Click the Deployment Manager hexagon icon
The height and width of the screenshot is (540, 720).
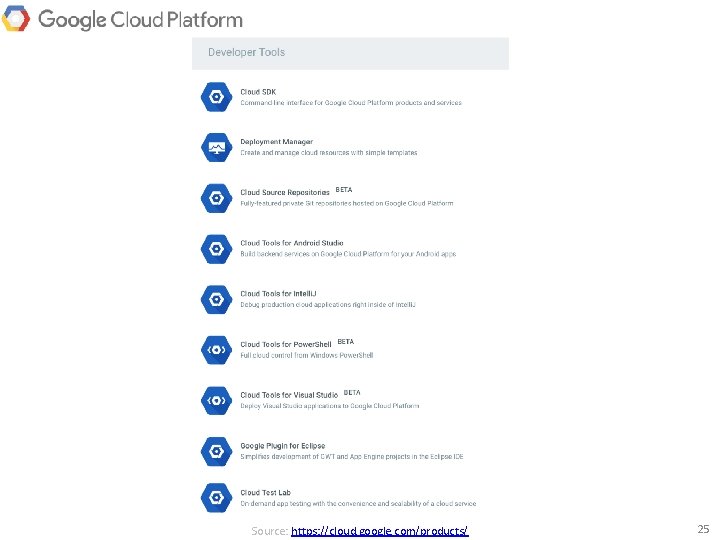[216, 147]
